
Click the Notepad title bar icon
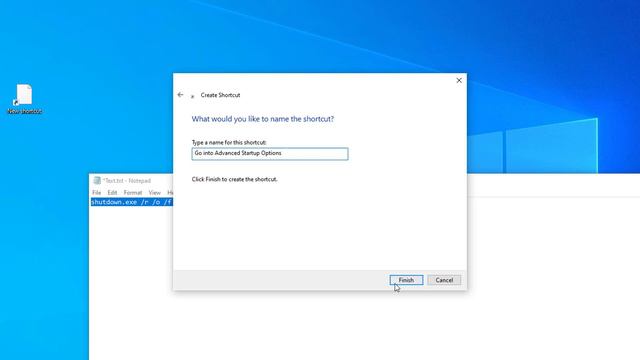click(x=97, y=180)
